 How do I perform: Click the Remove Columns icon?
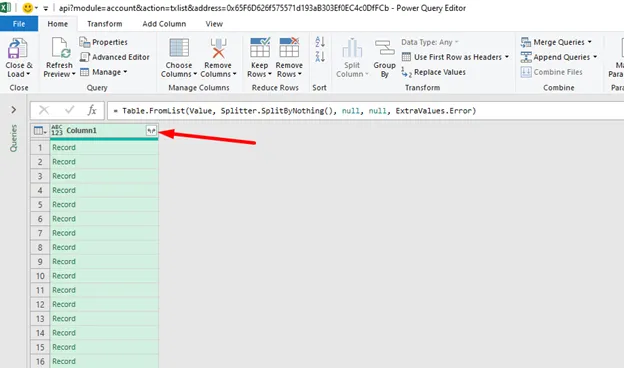coord(218,48)
